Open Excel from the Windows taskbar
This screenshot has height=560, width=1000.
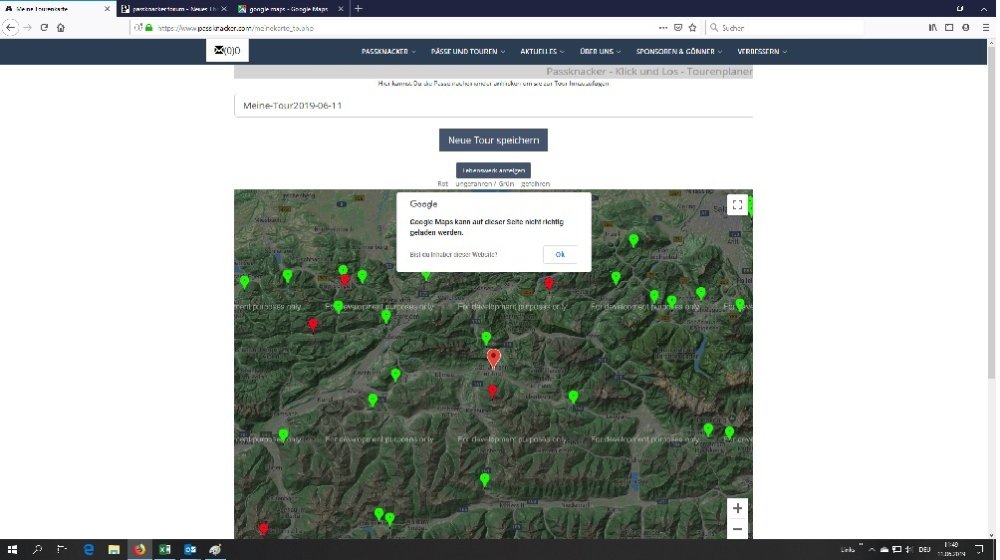(164, 549)
